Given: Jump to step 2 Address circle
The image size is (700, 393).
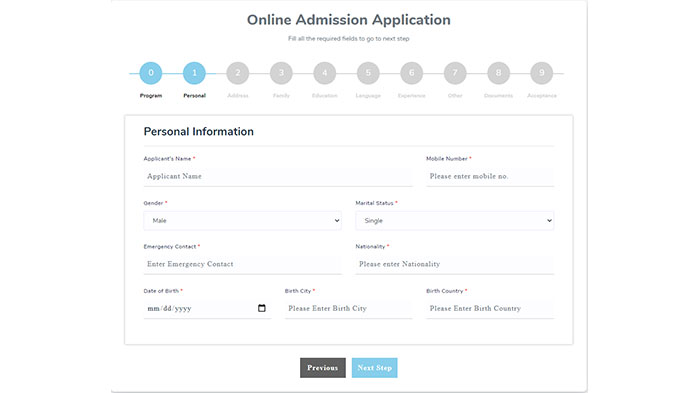Looking at the screenshot, I should pyautogui.click(x=238, y=73).
